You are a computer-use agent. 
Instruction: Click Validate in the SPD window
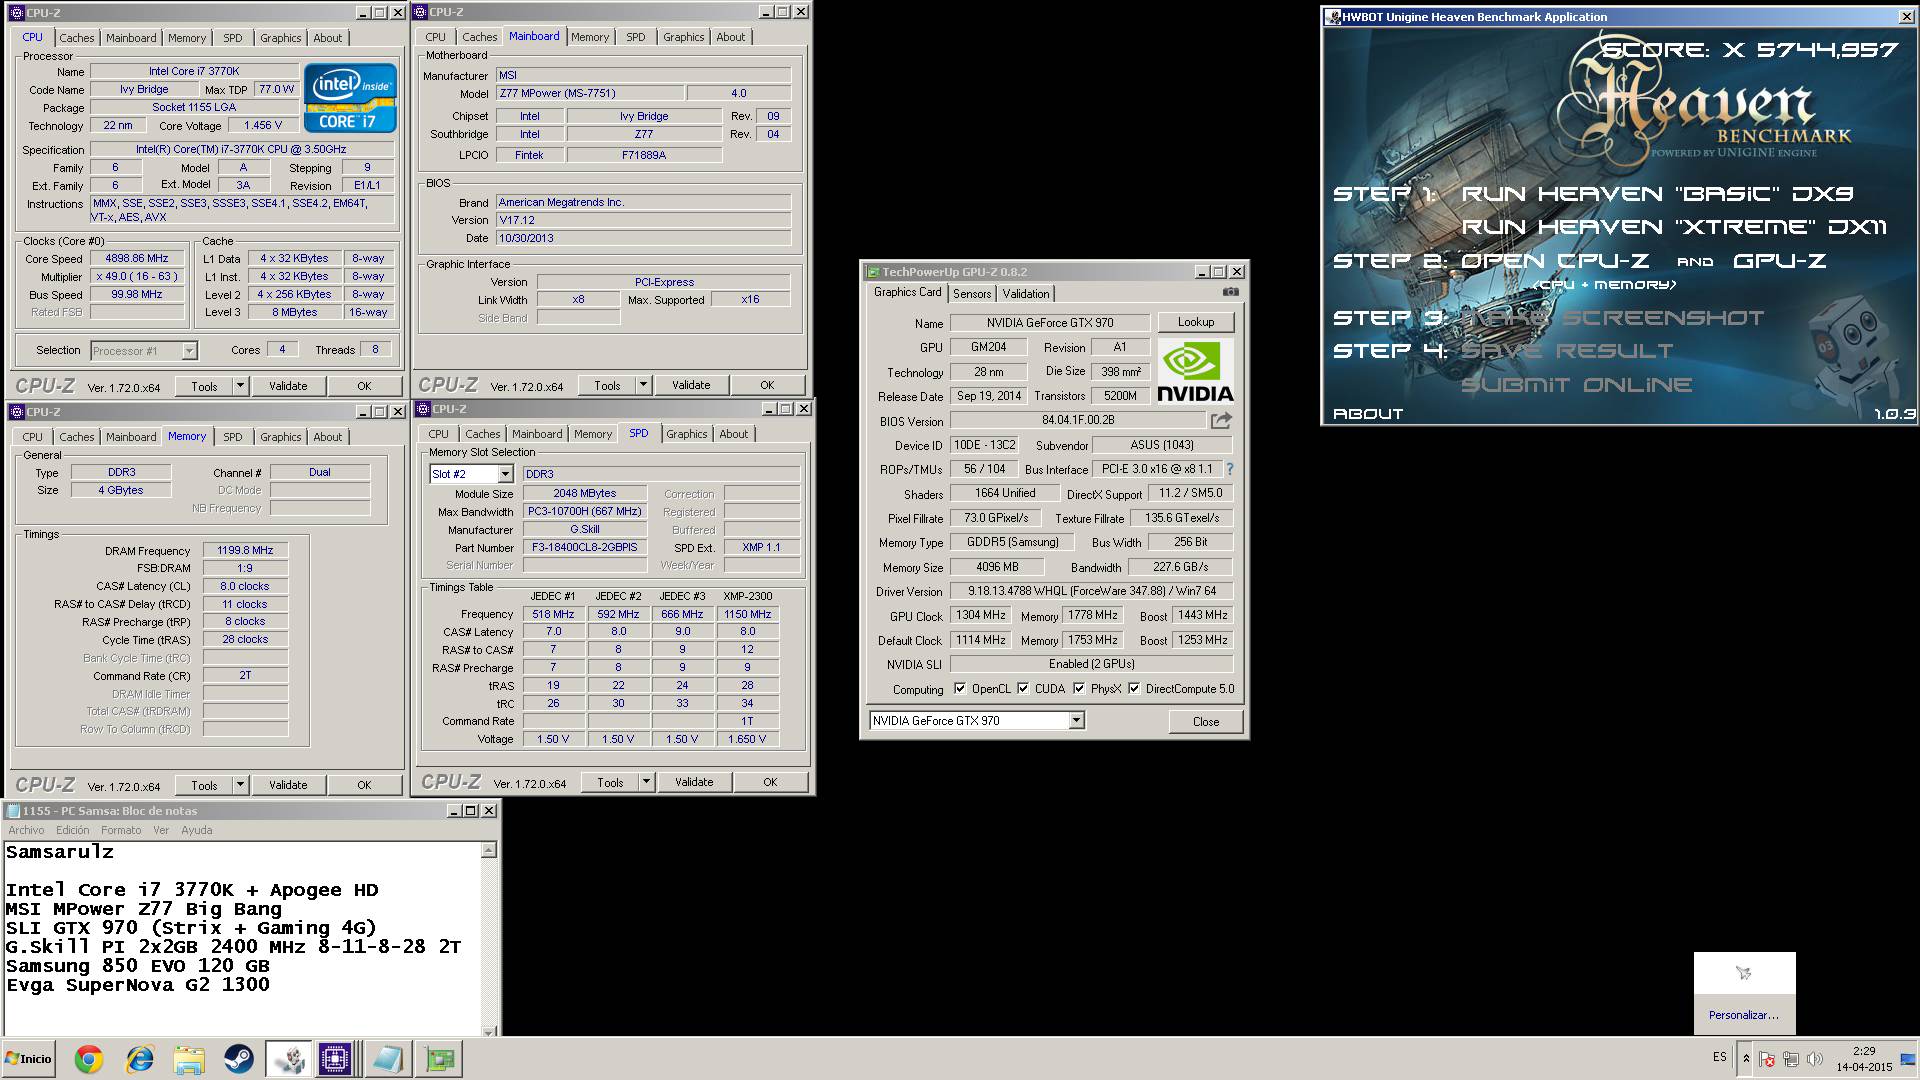coord(694,782)
